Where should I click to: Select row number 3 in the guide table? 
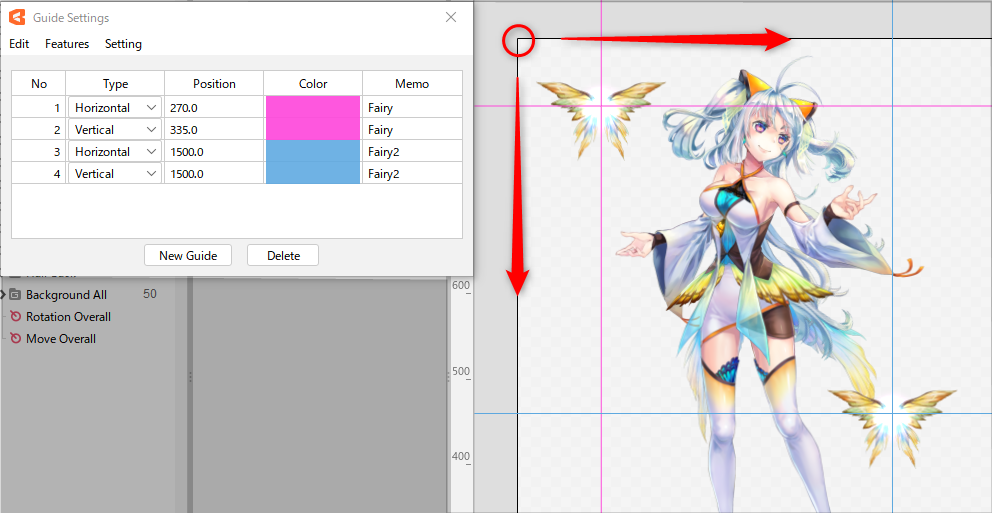click(x=39, y=152)
